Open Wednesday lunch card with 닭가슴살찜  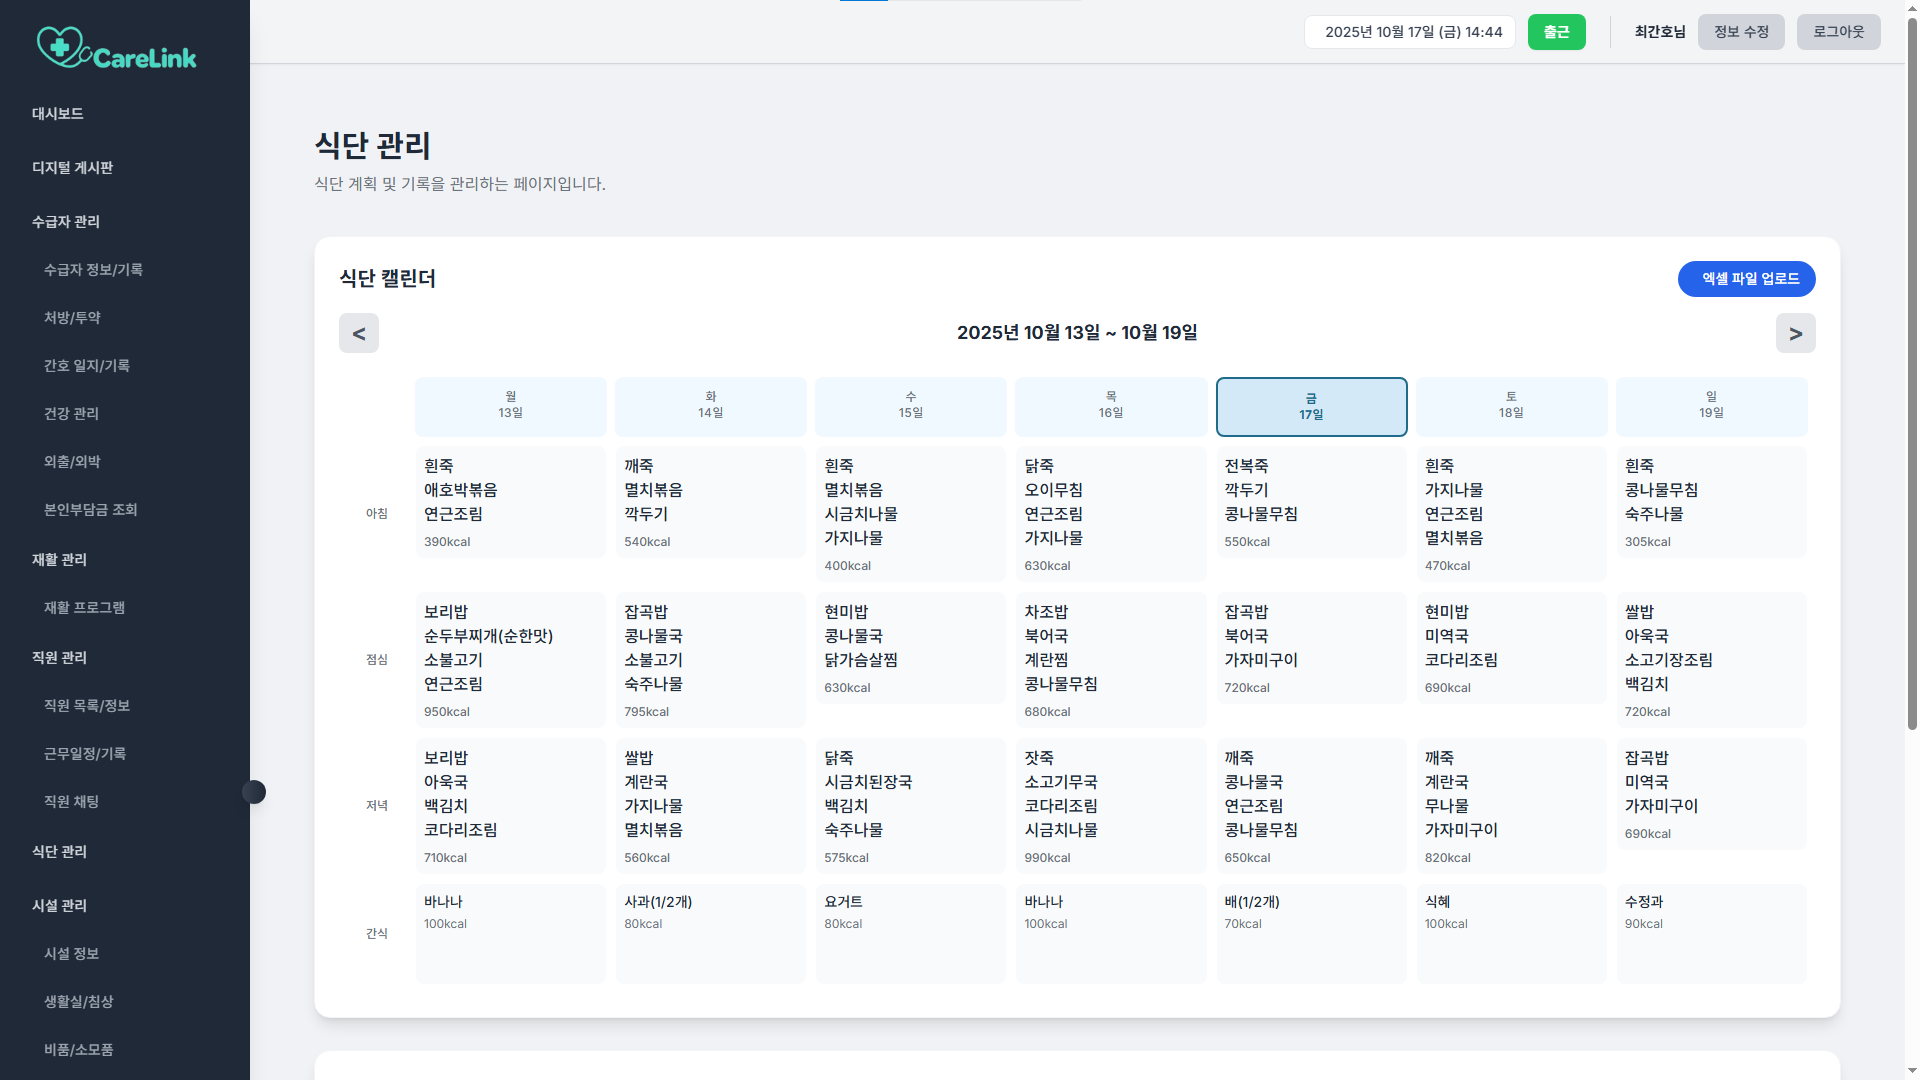point(910,648)
